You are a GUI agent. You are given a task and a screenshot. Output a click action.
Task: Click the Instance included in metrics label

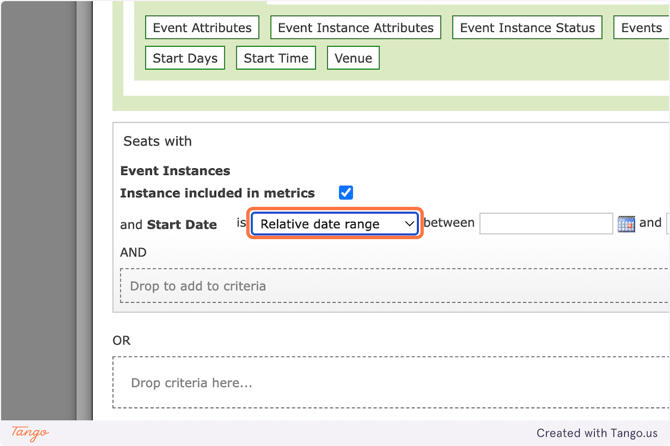(217, 193)
